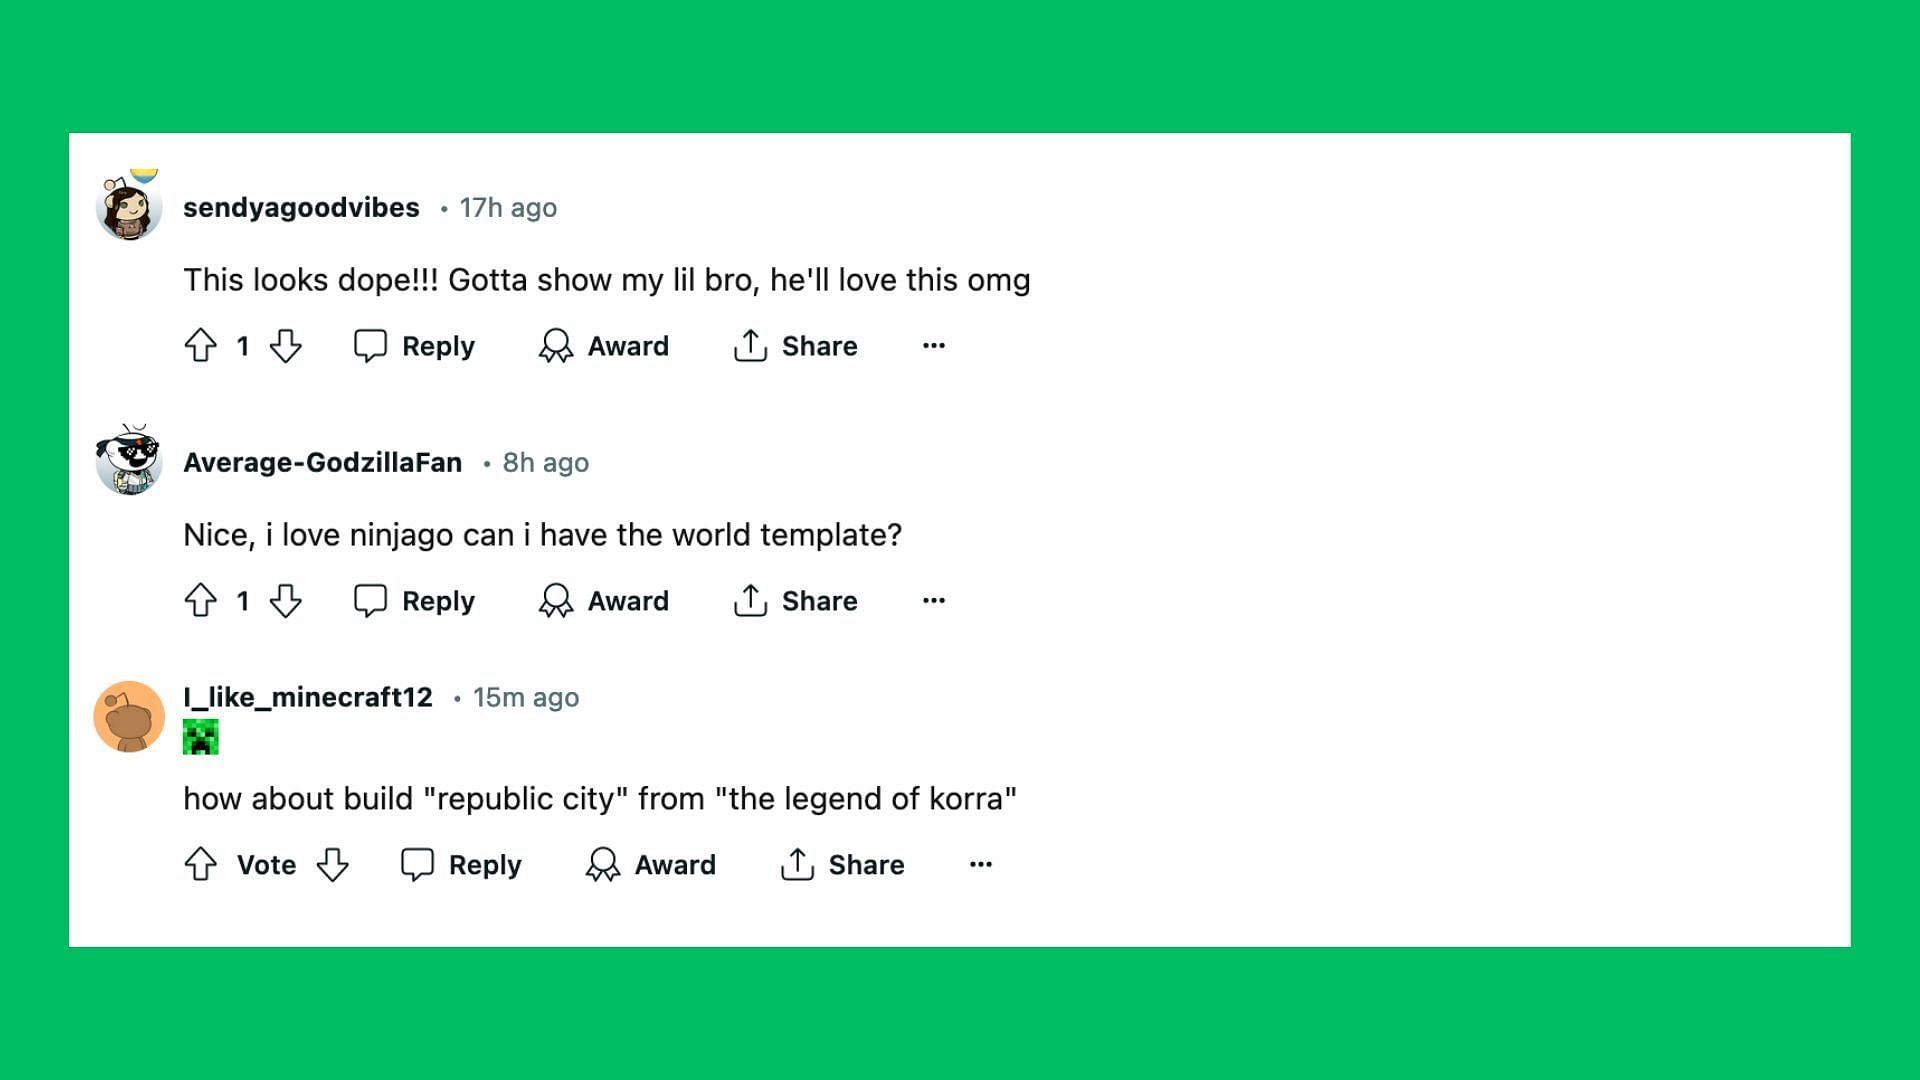Upvote sendyagoodvibes' comment
This screenshot has width=1920, height=1080.
coord(201,346)
